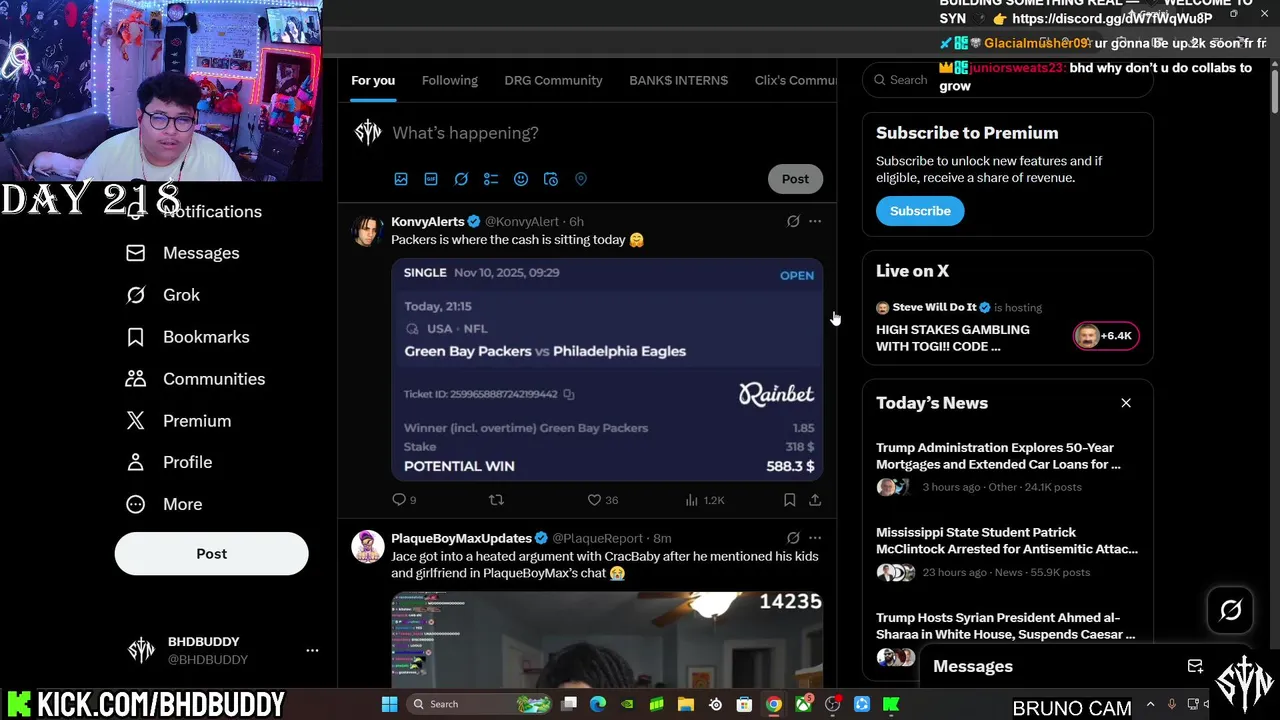The height and width of the screenshot is (720, 1280).
Task: Open the Rainbet bet slip image
Action: [x=607, y=369]
